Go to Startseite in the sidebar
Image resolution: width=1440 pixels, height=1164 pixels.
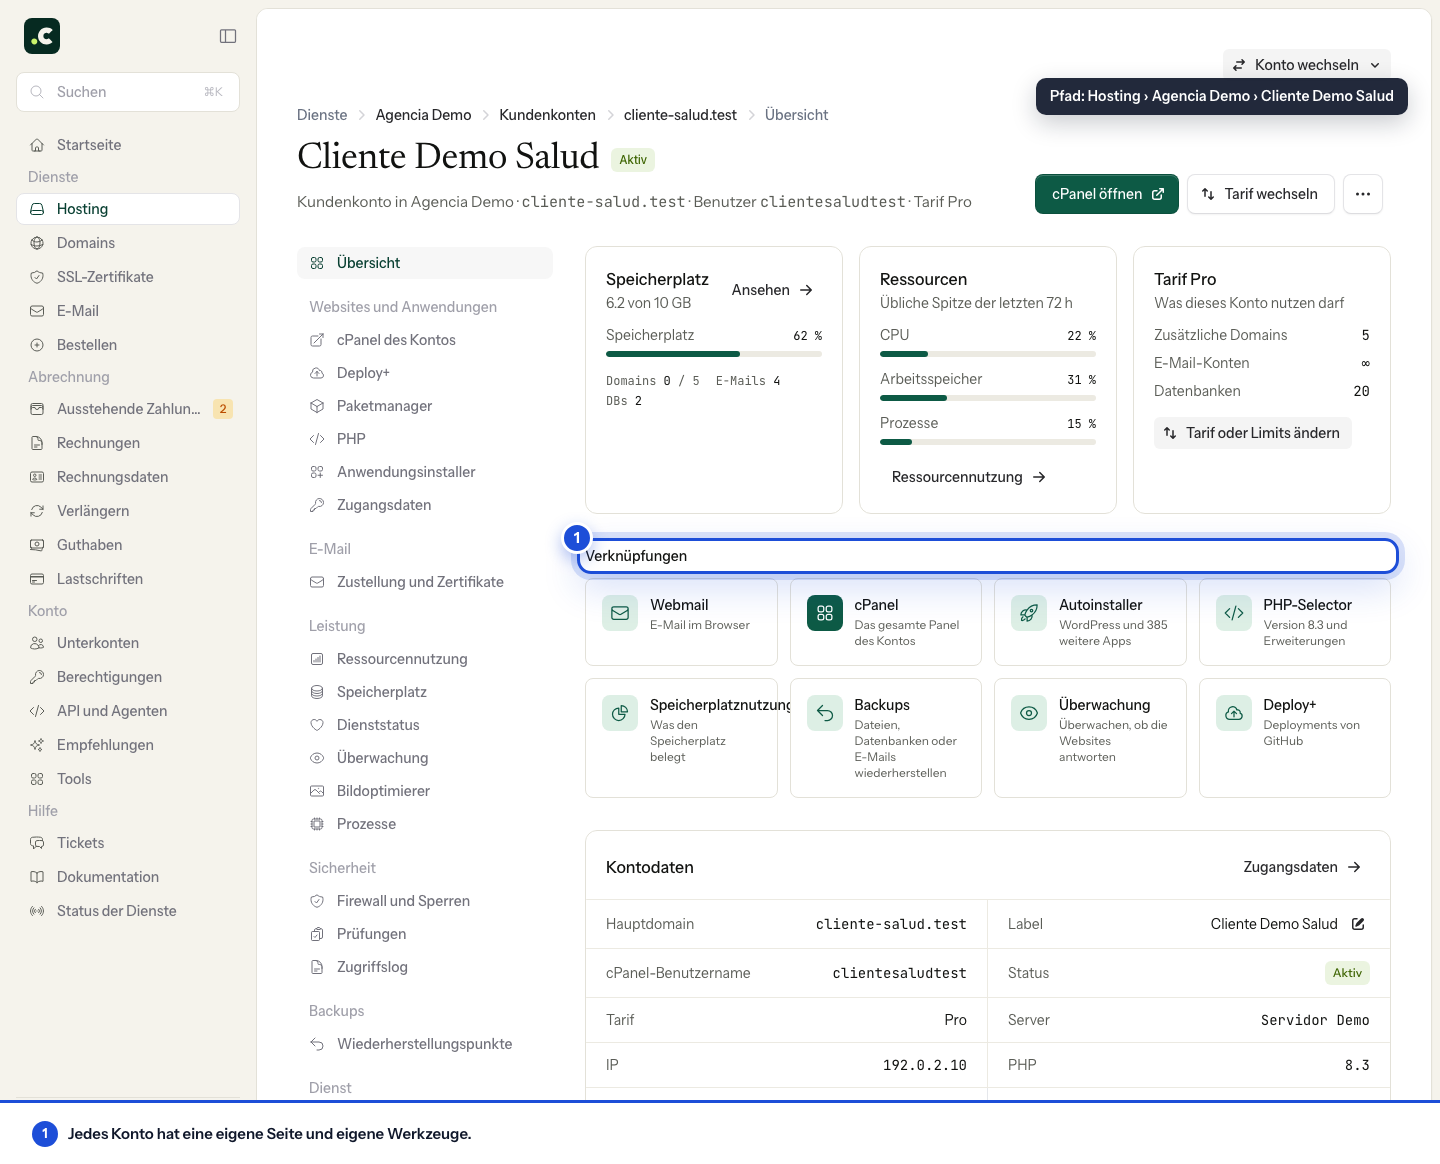128,145
